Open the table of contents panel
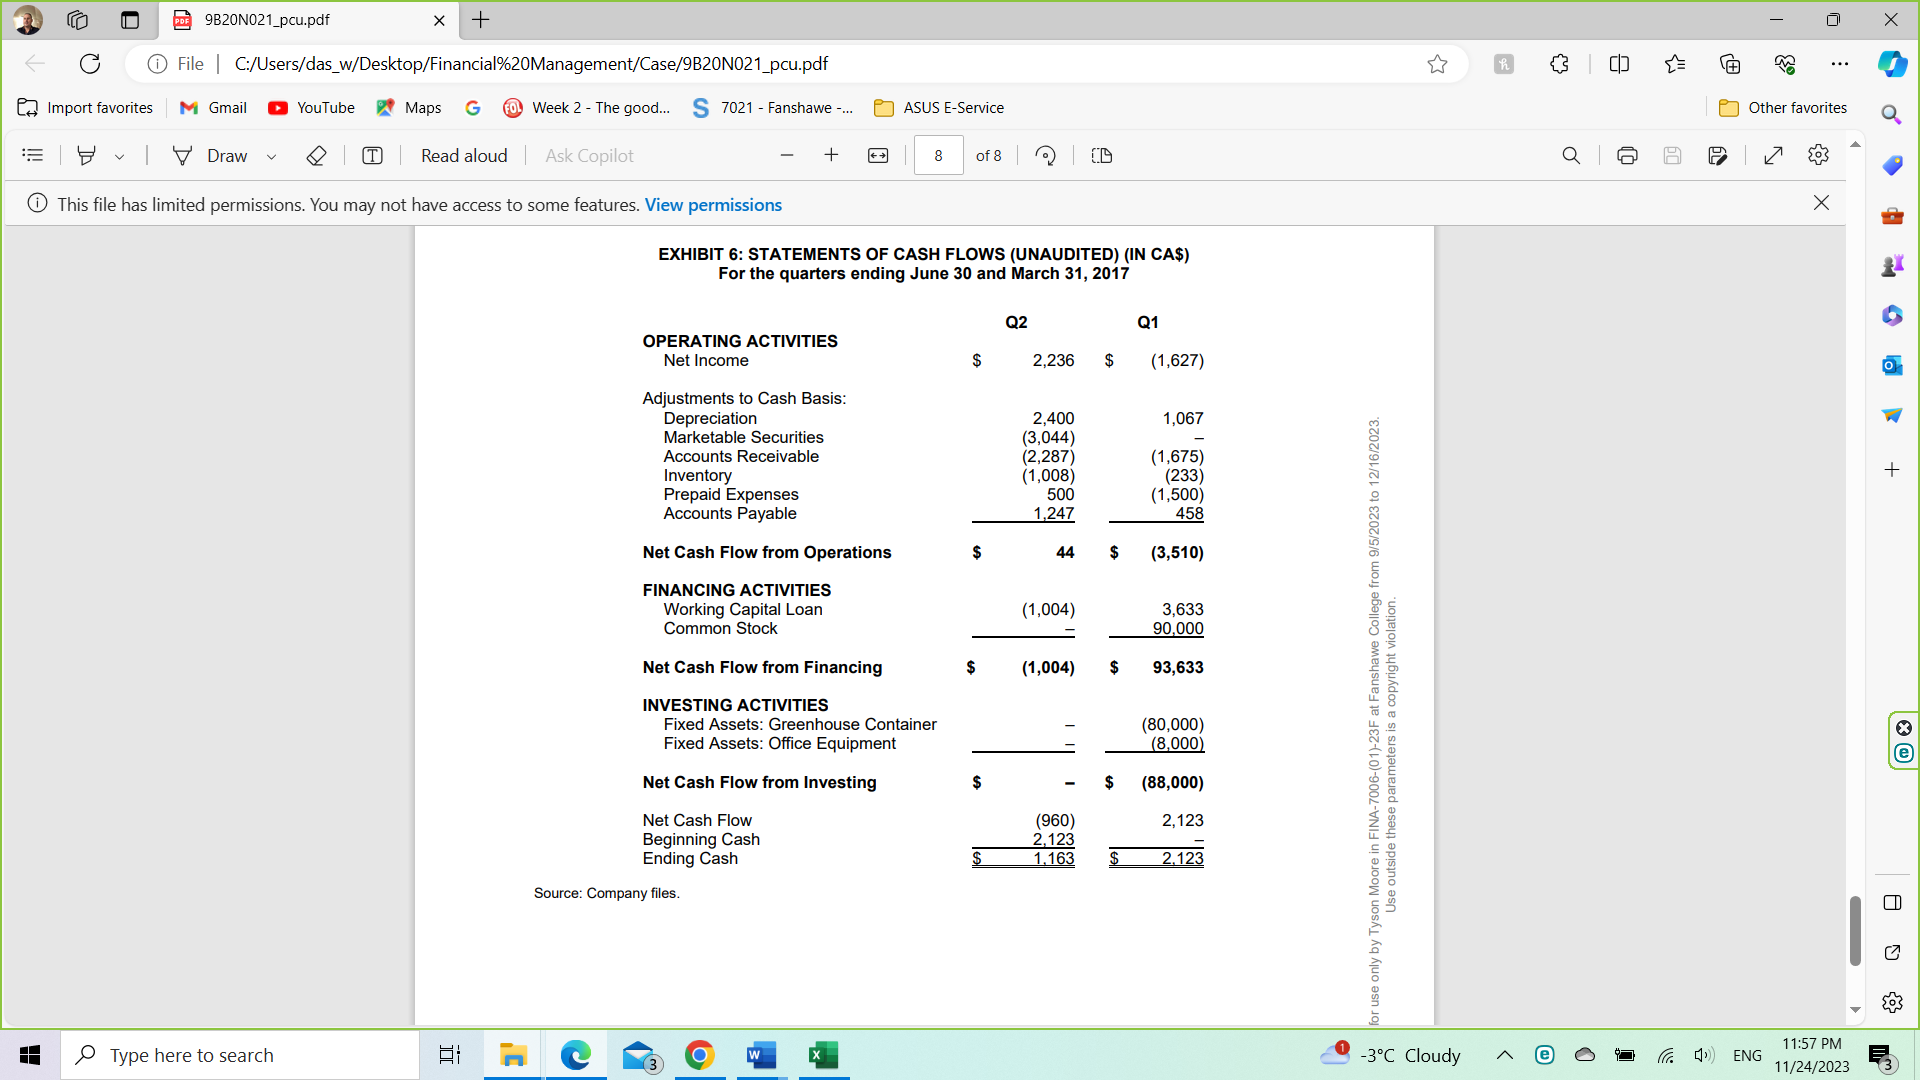Viewport: 1920px width, 1080px height. click(x=33, y=155)
